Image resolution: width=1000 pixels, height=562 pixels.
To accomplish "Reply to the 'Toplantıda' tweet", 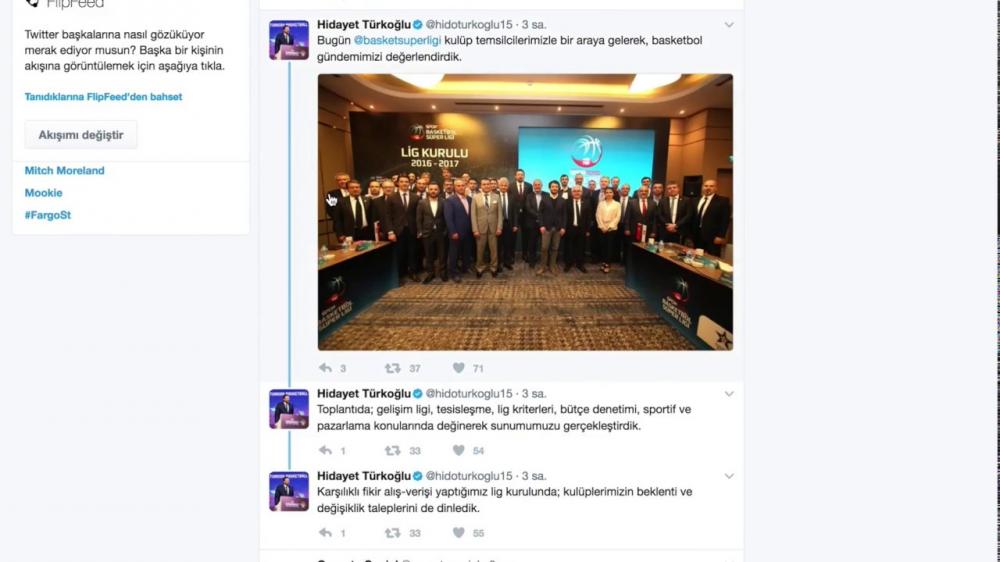I will 325,450.
